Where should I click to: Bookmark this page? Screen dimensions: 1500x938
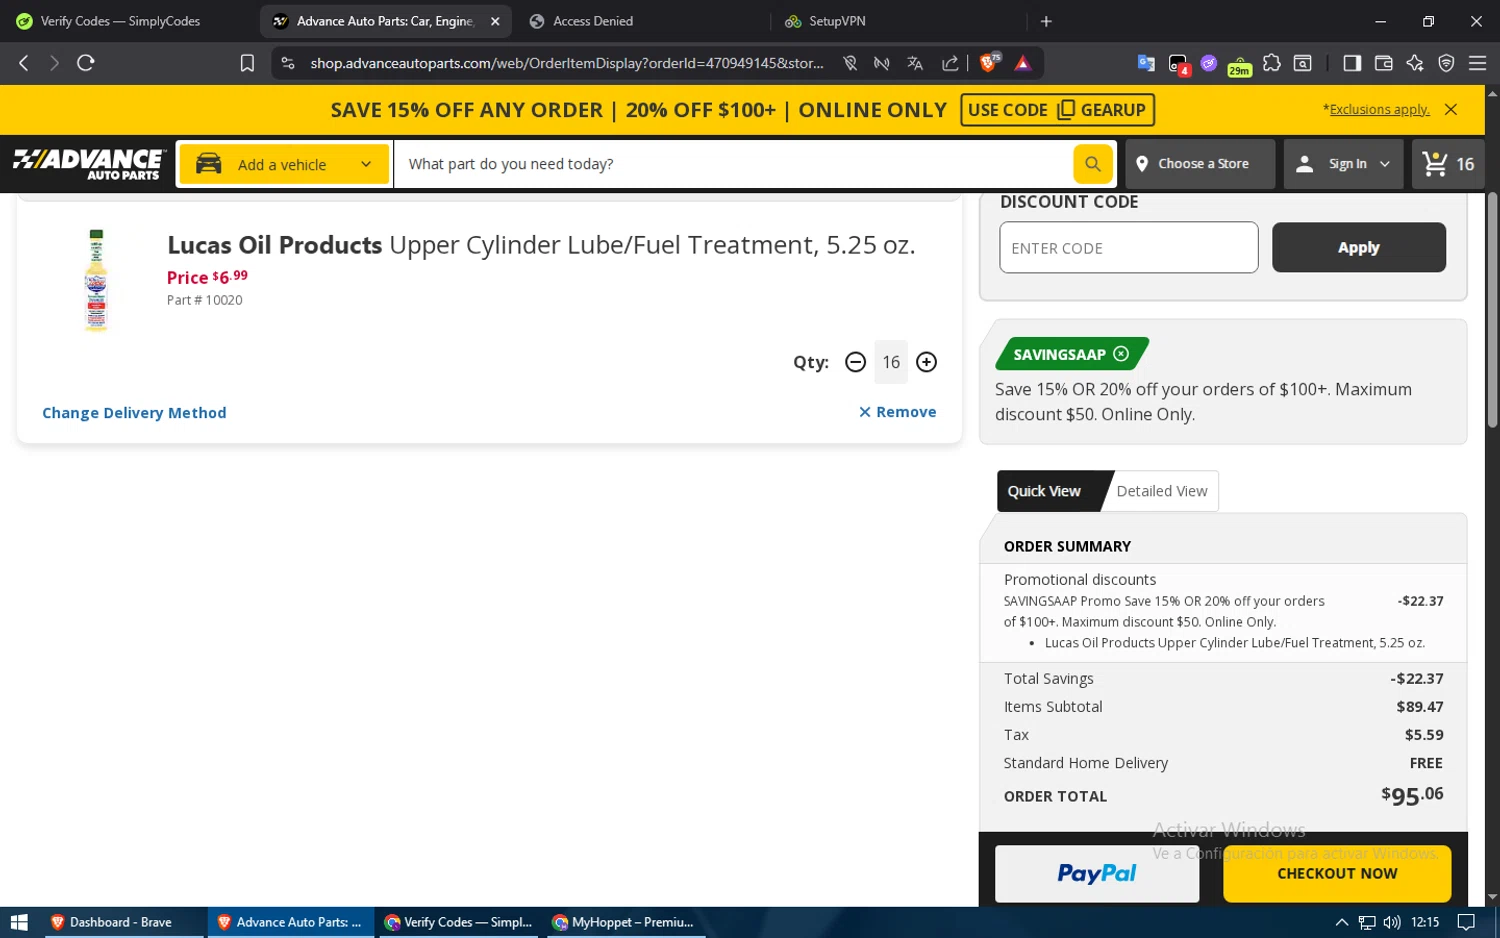247,63
